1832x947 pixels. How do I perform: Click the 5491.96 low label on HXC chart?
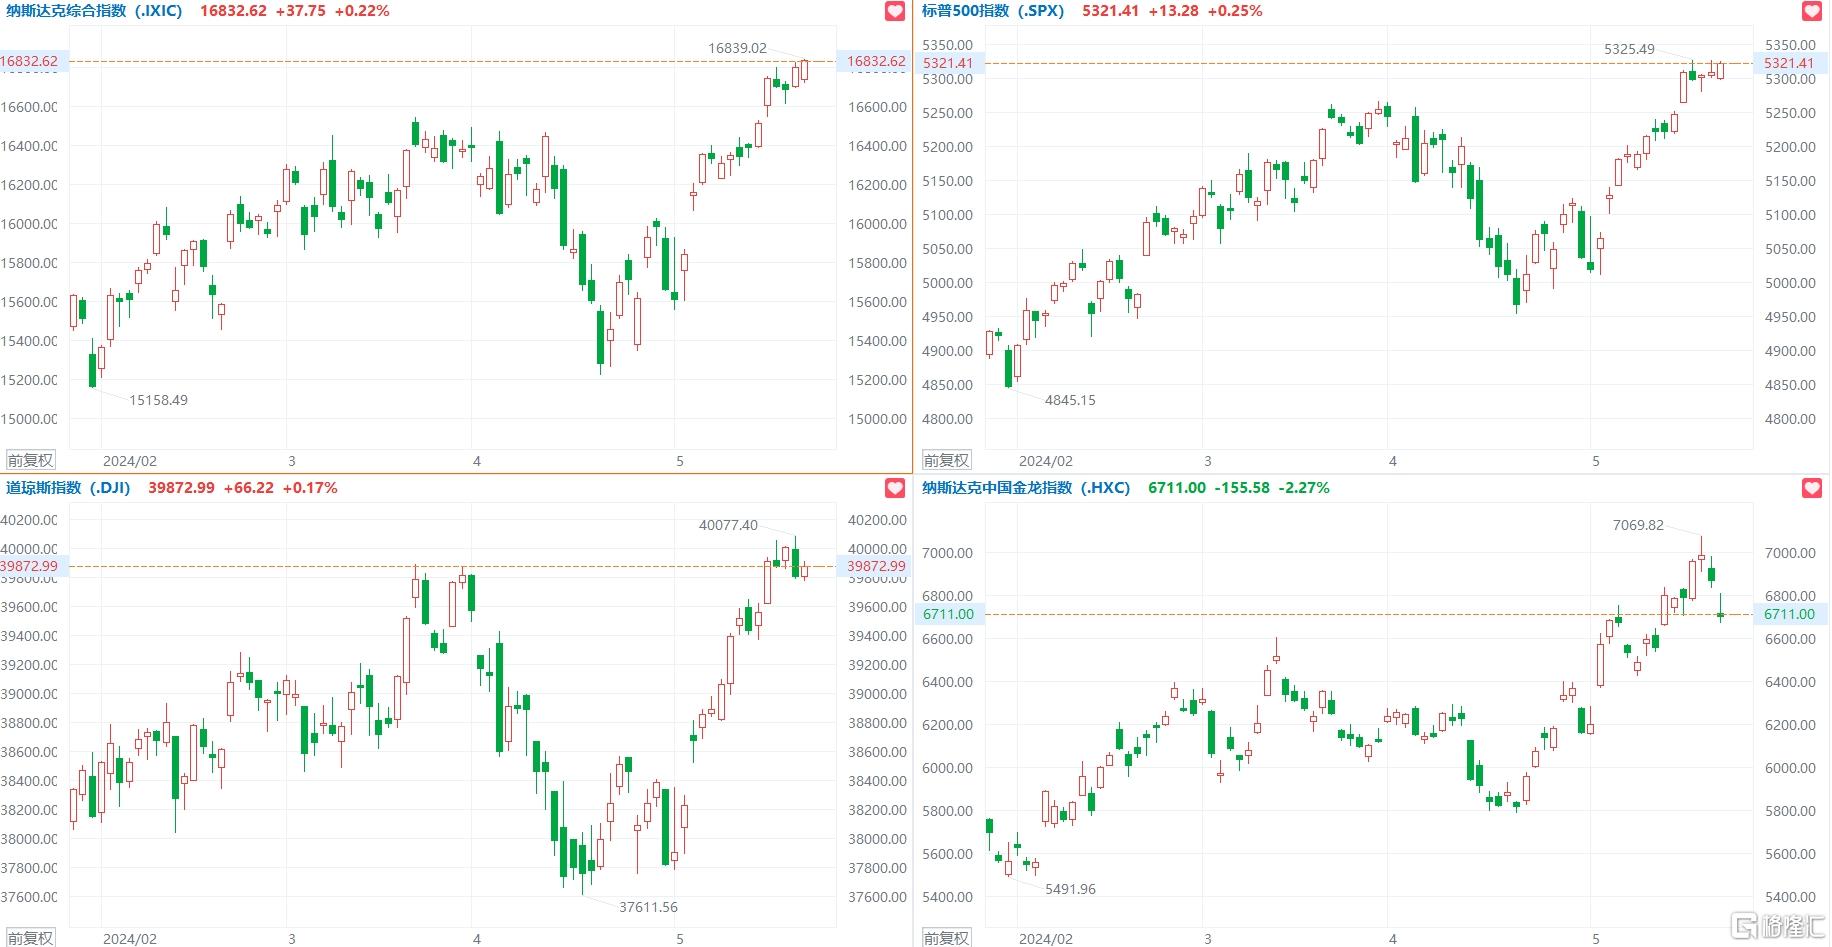click(1070, 889)
